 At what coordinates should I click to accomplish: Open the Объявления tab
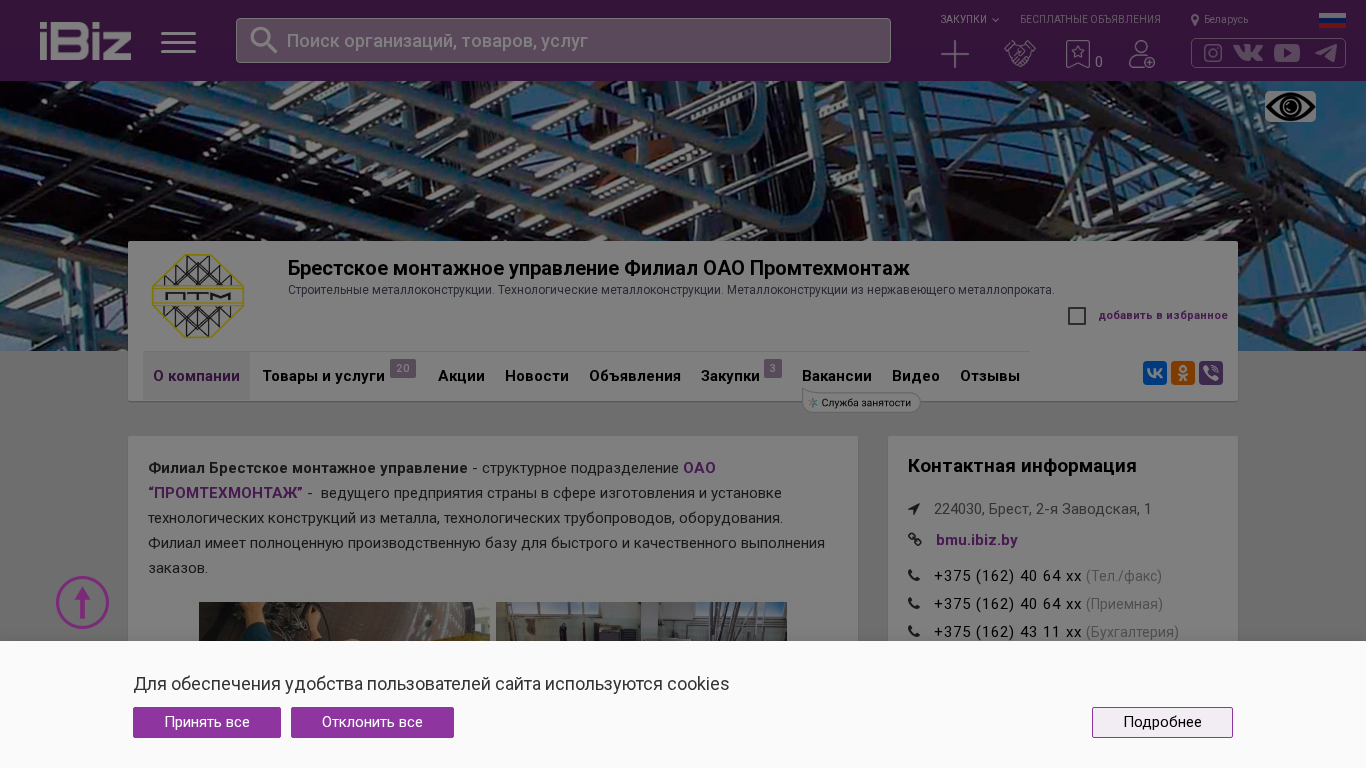click(635, 376)
